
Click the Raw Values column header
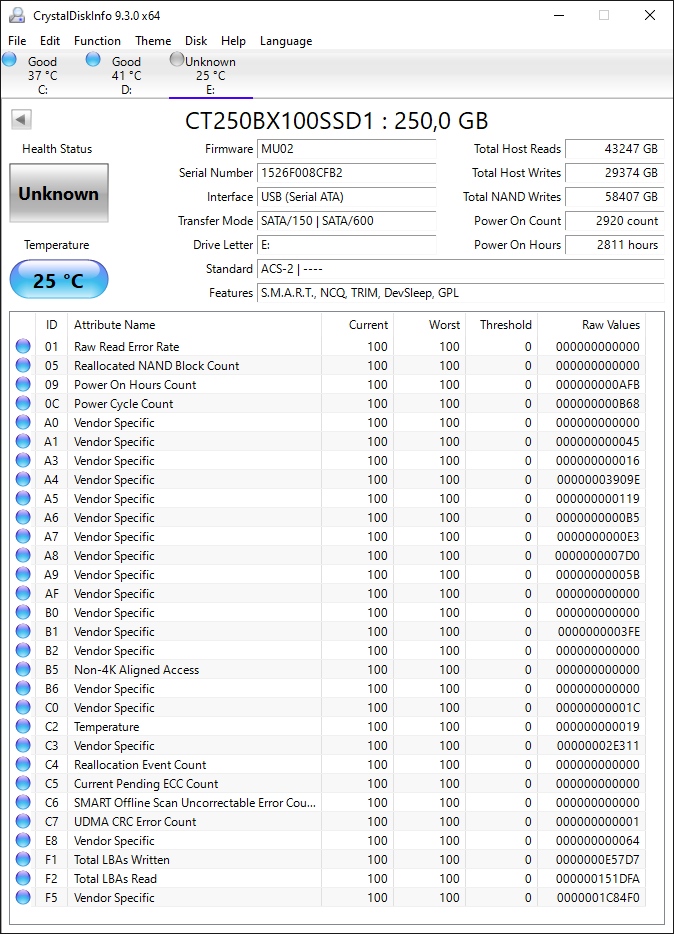(x=591, y=325)
